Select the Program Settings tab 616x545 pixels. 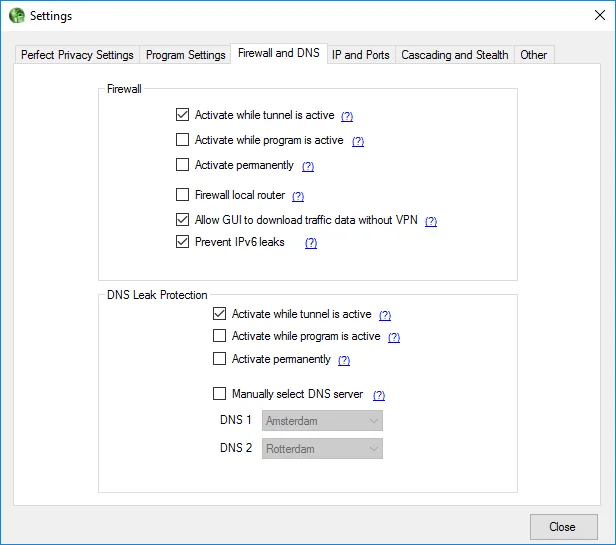(x=186, y=55)
